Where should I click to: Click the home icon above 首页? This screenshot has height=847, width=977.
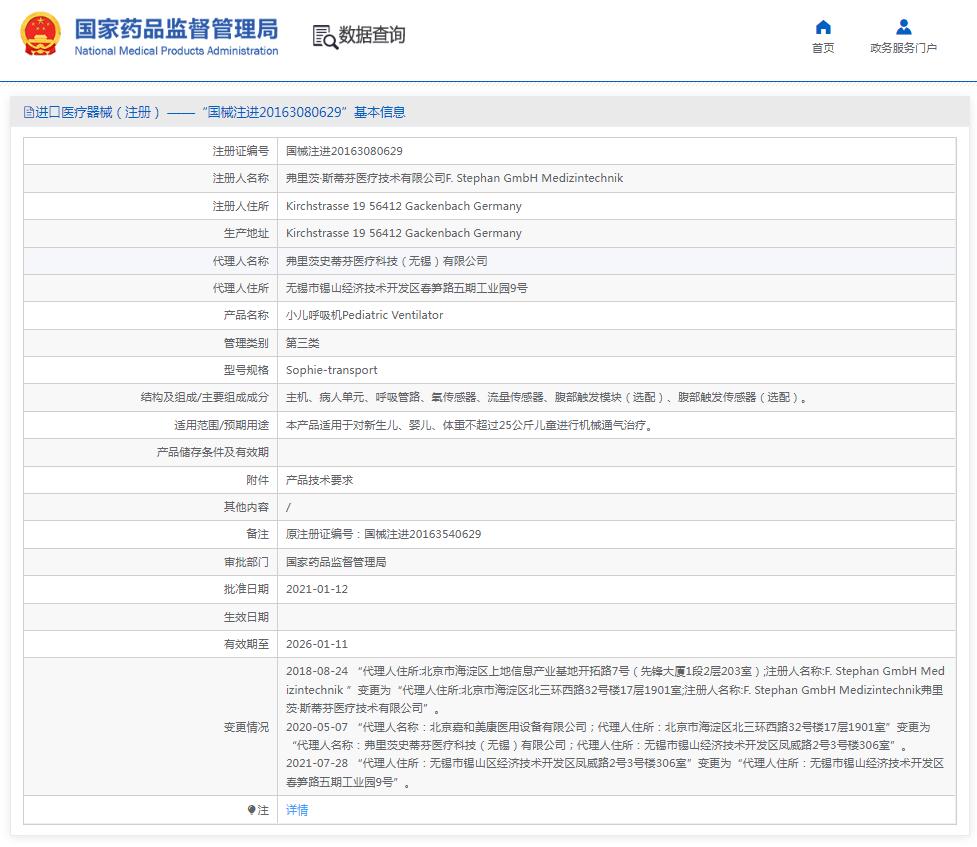coord(822,25)
